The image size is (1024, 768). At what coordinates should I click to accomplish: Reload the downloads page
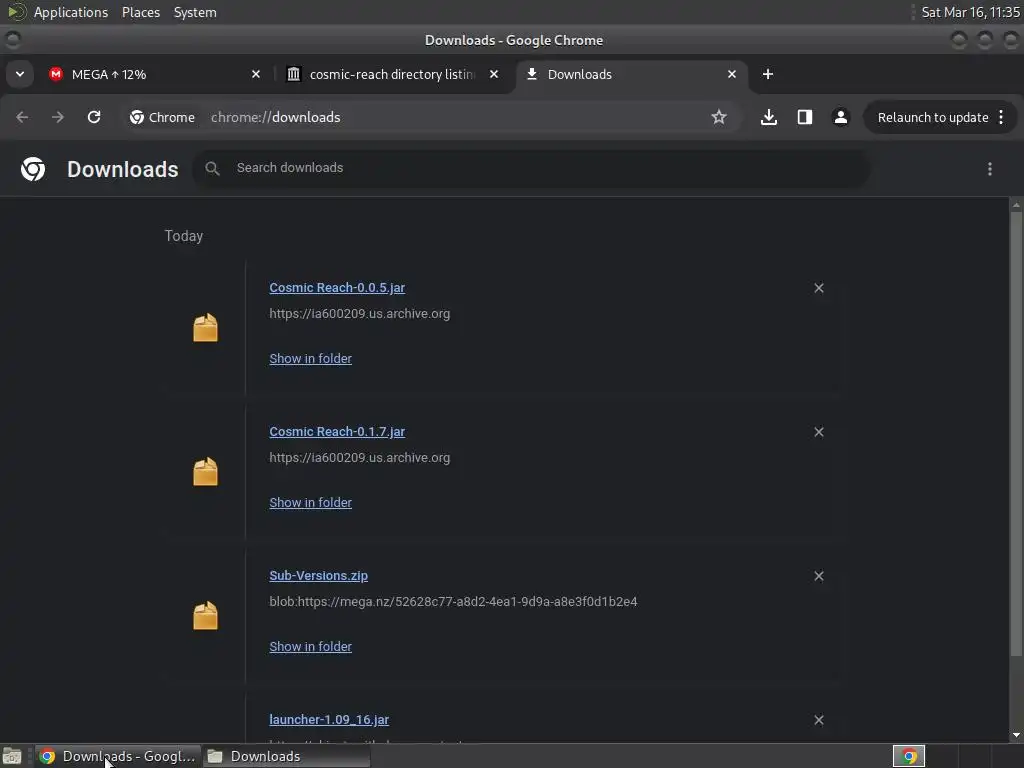tap(94, 117)
